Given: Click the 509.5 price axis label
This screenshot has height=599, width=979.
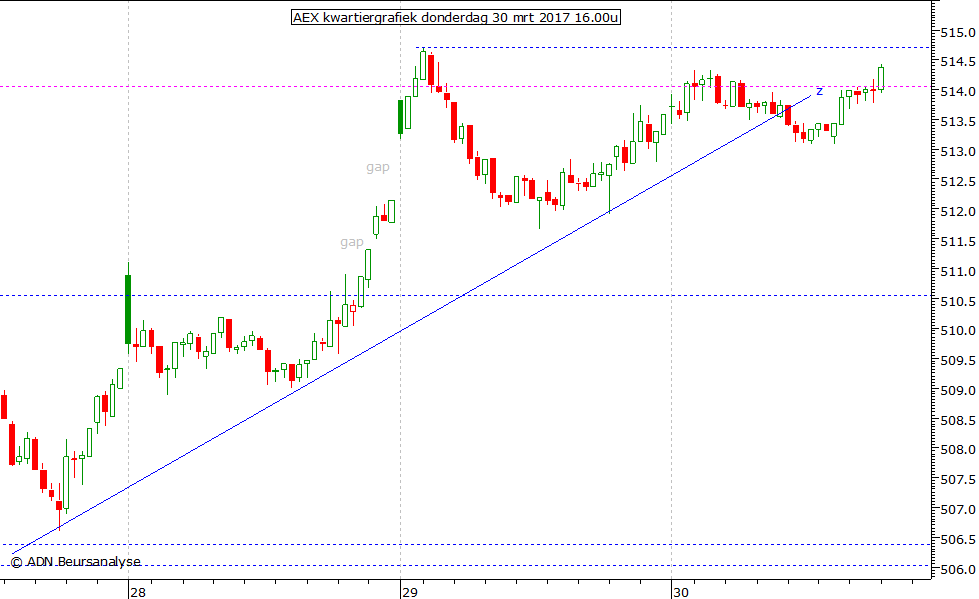Looking at the screenshot, I should (x=958, y=360).
